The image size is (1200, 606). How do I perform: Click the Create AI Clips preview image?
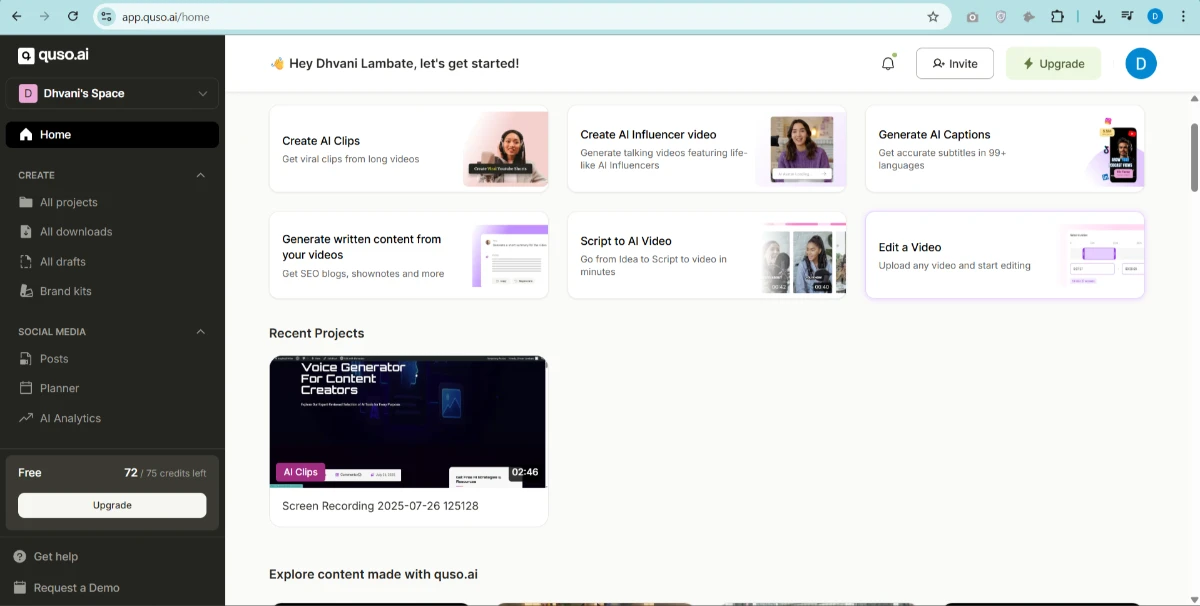coord(506,149)
